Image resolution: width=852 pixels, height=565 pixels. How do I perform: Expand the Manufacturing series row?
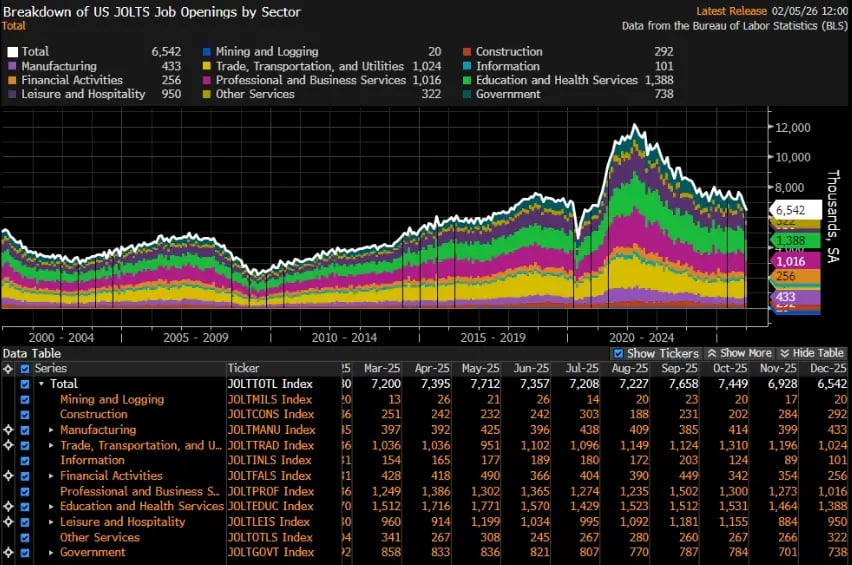tap(52, 430)
